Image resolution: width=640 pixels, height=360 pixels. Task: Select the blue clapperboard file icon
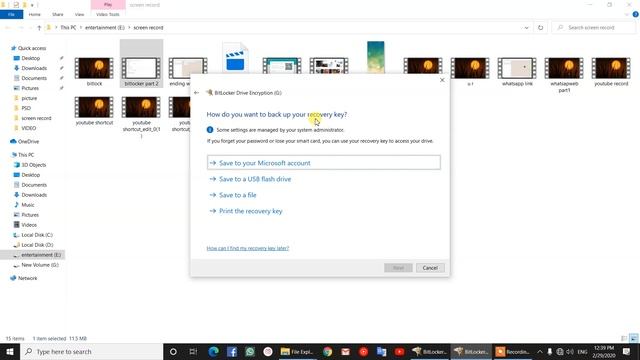[x=235, y=58]
